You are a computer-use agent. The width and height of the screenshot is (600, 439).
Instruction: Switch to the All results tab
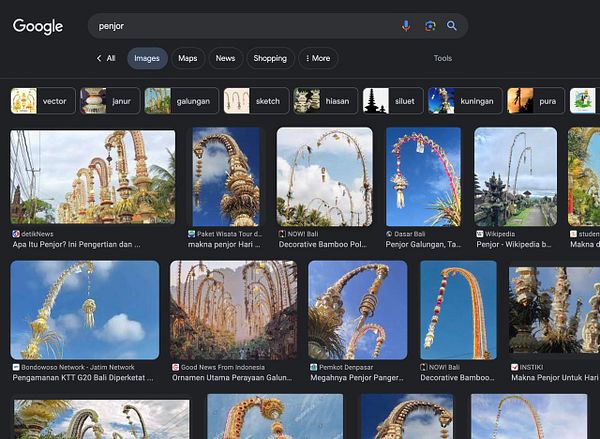[x=111, y=58]
